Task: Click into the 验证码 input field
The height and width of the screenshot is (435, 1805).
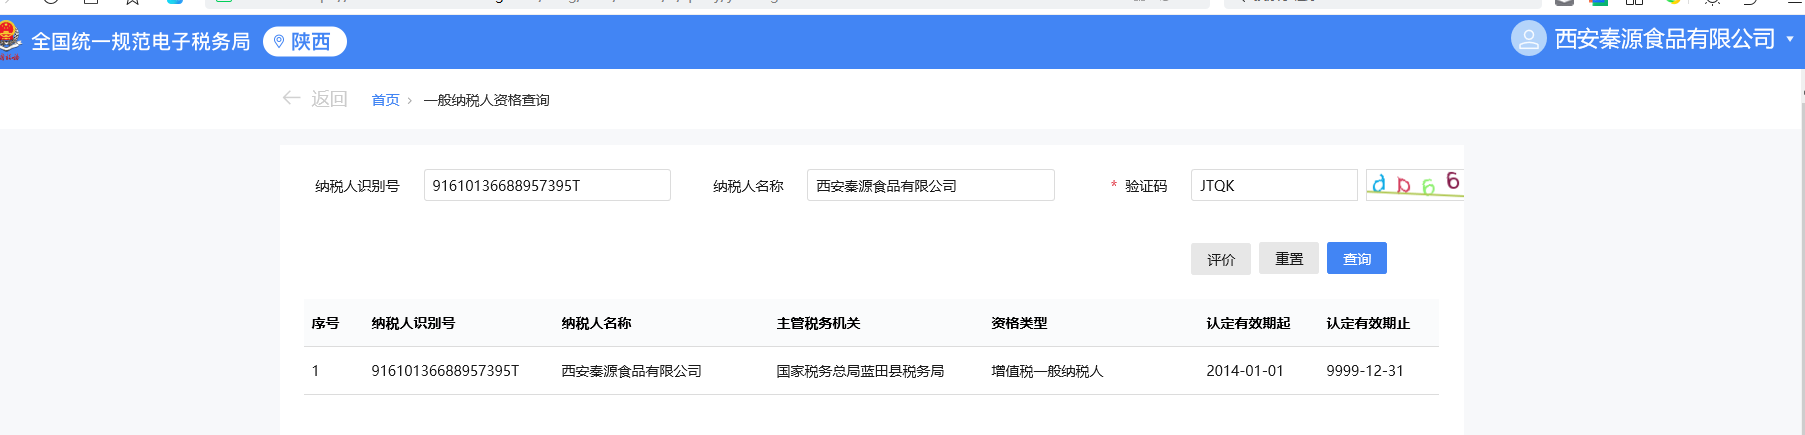Action: click(x=1273, y=185)
